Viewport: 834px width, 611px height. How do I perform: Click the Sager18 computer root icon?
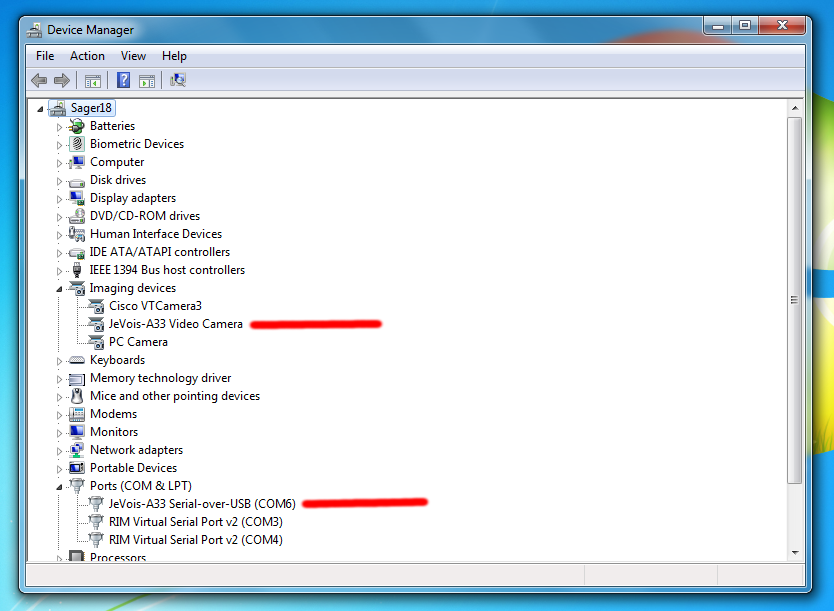(x=57, y=108)
